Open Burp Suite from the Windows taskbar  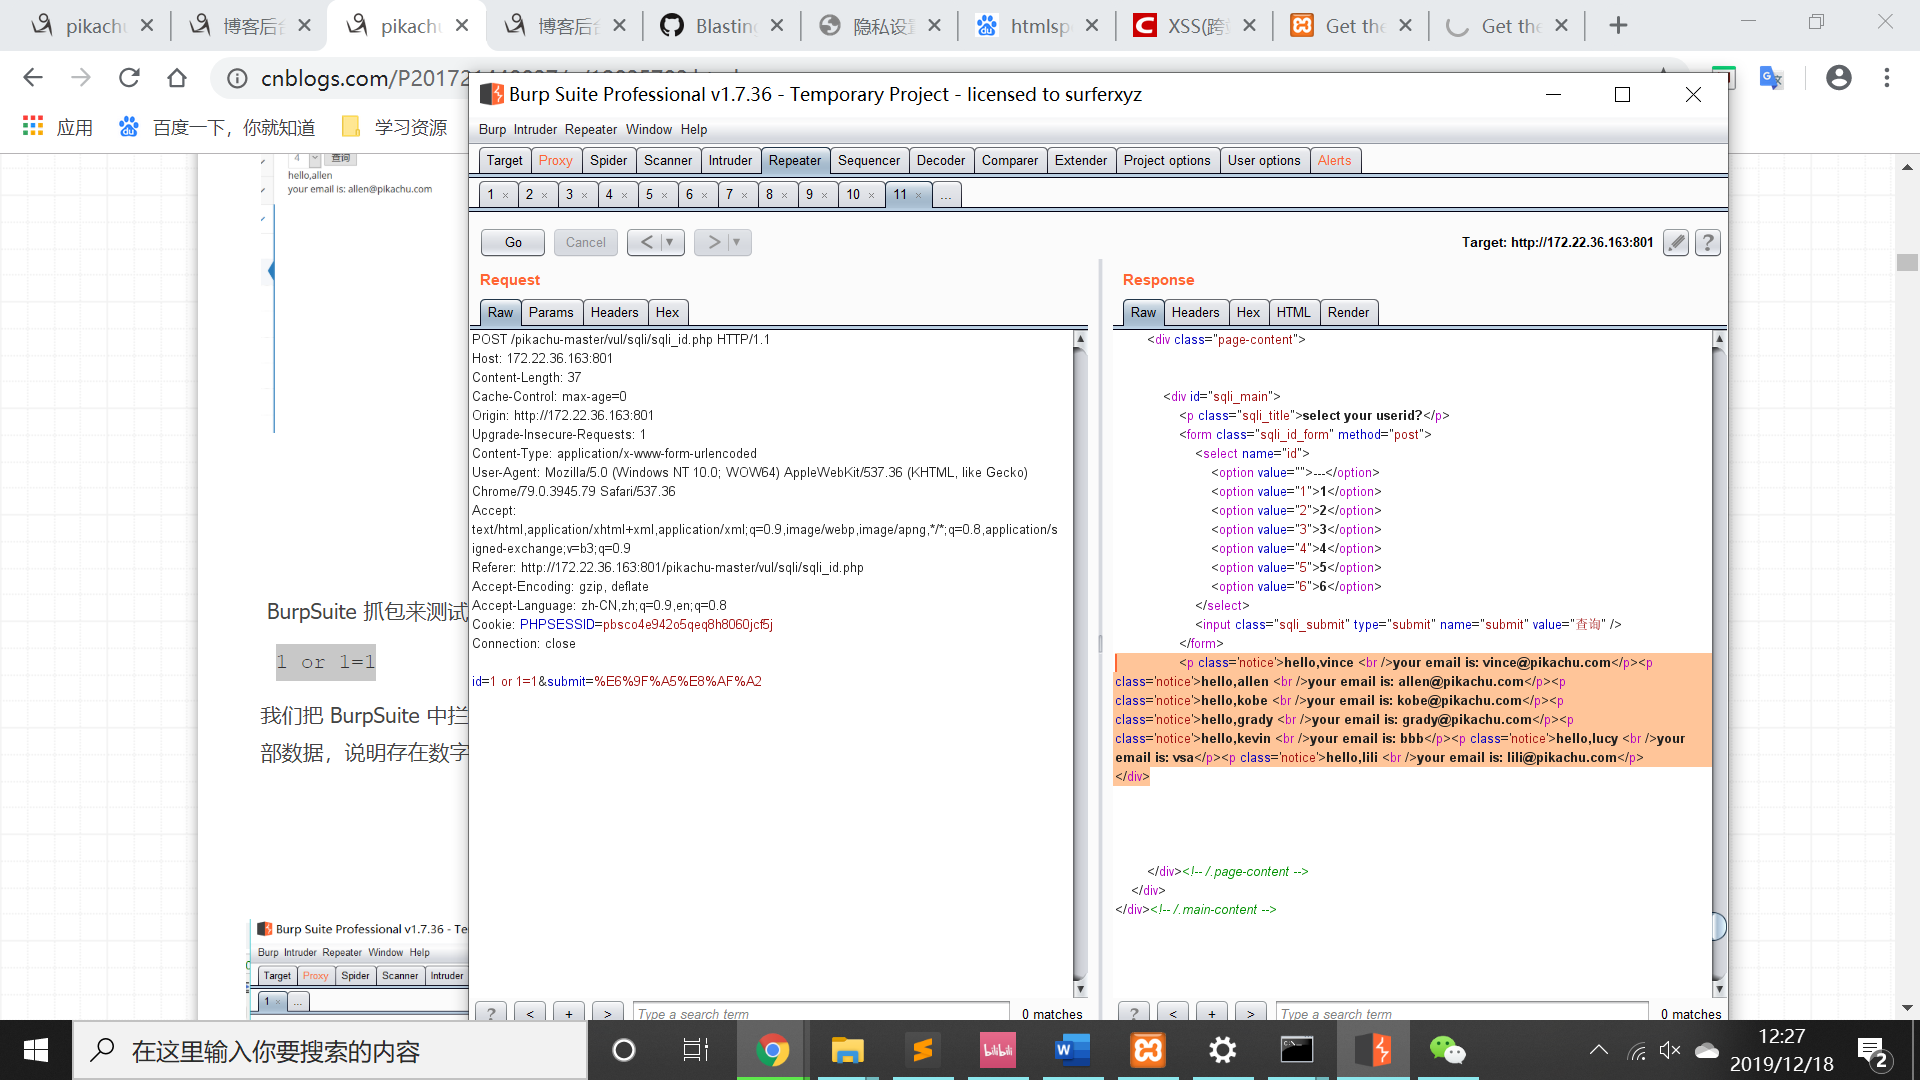(1372, 1050)
